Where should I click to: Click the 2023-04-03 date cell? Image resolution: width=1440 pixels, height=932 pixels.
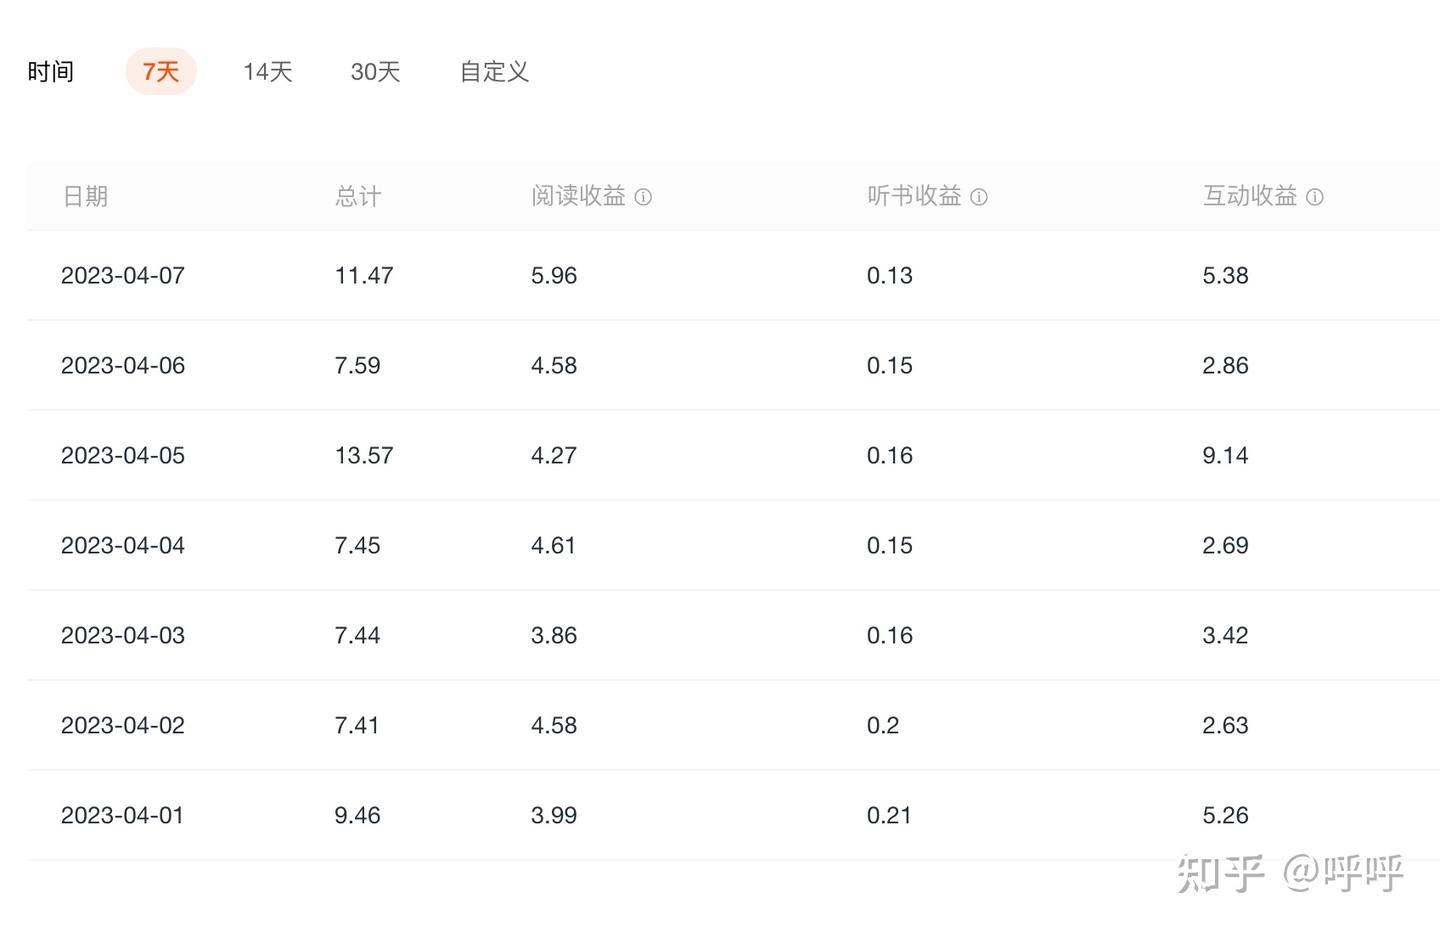coord(123,636)
